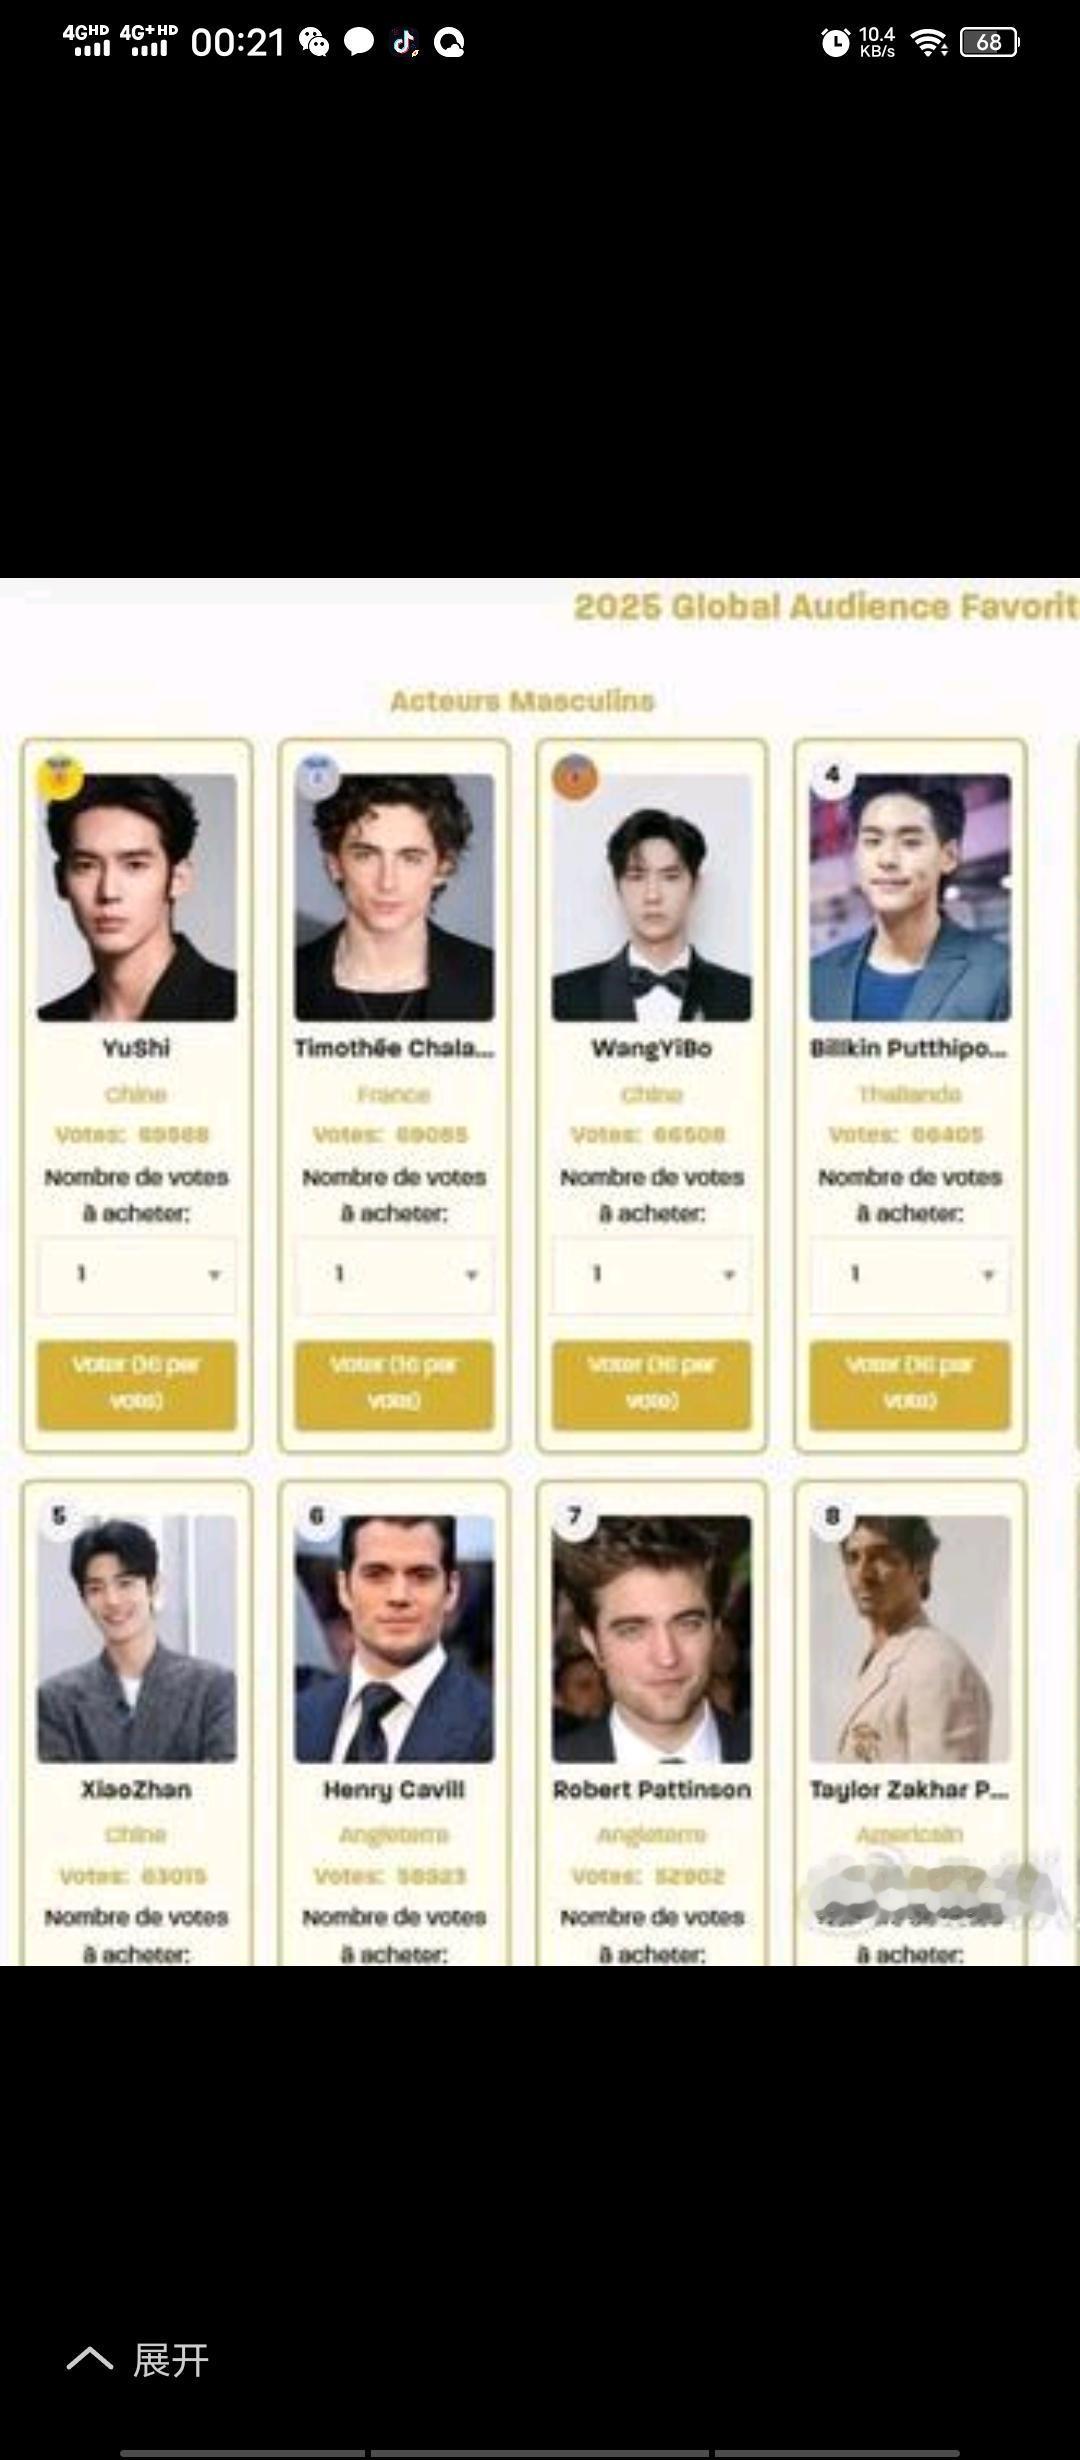Tap the alarm clock status icon

coord(835,42)
